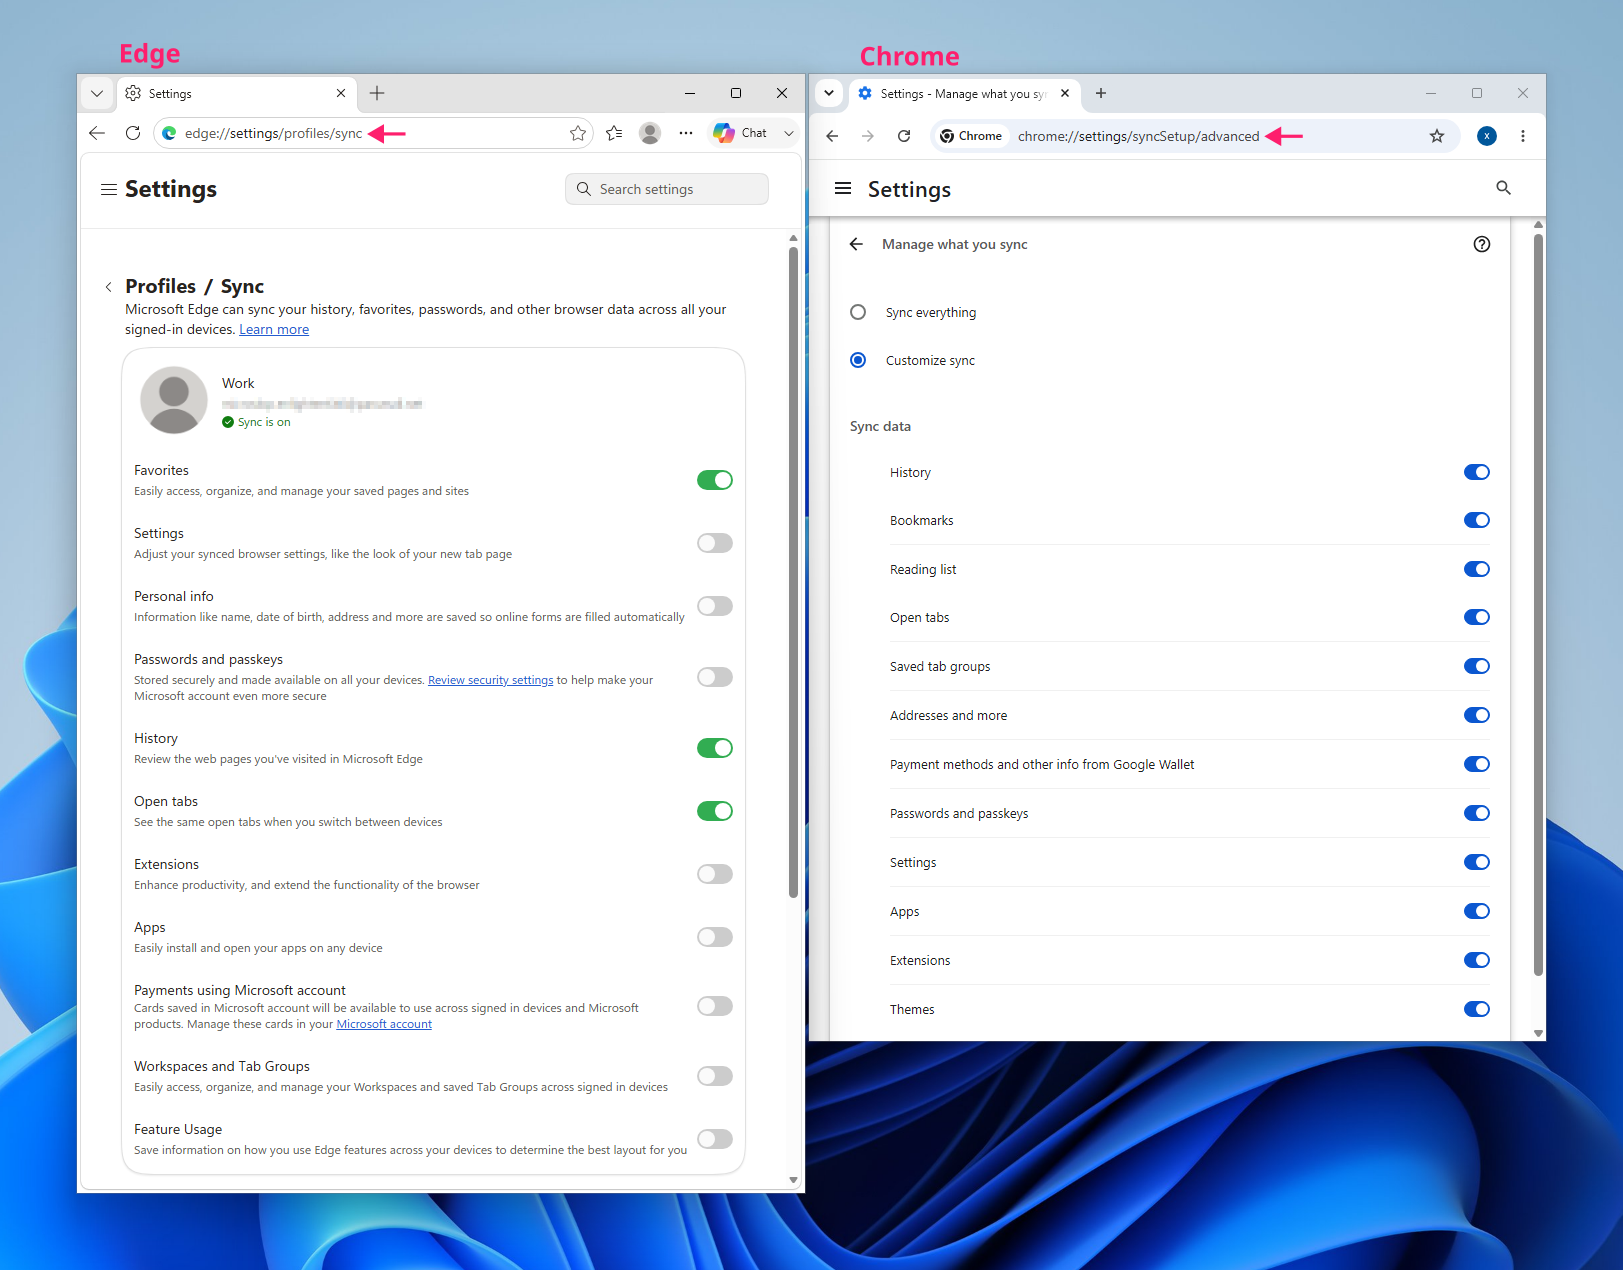1623x1270 pixels.
Task: Enable Passwords and passkeys sync in Edge
Action: (715, 677)
